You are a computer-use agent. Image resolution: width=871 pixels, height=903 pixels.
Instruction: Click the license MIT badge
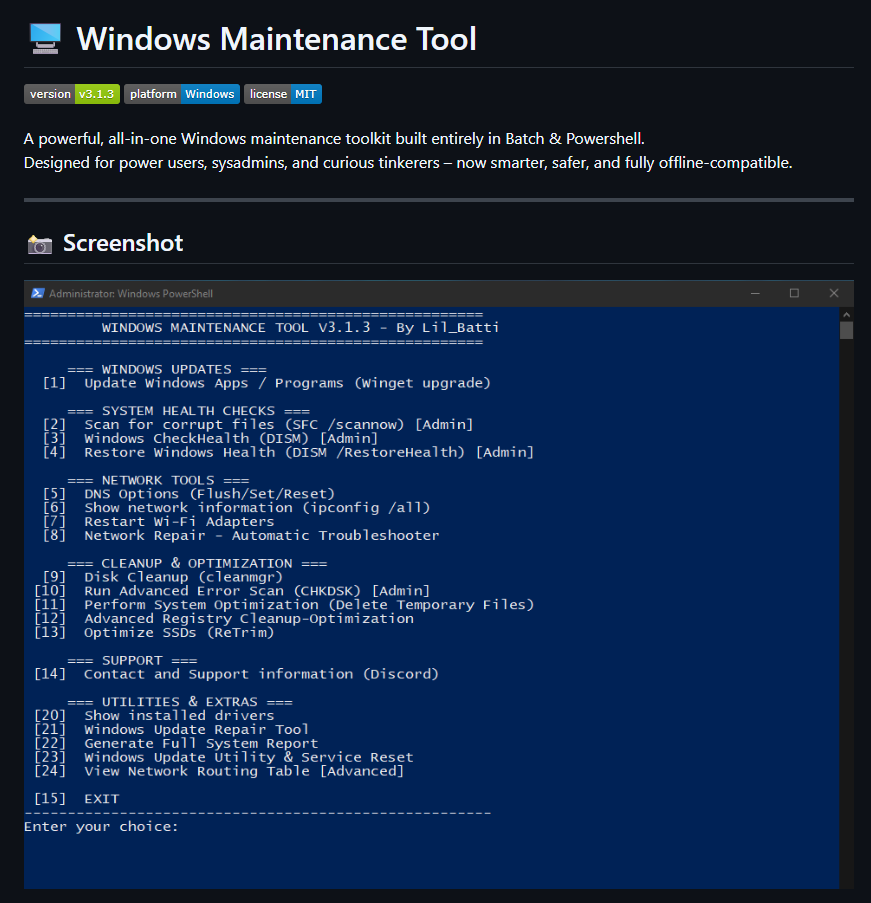(x=283, y=94)
